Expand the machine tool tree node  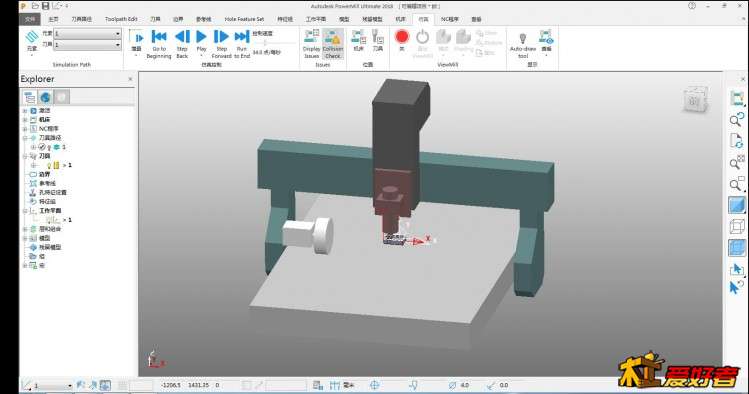[x=25, y=119]
